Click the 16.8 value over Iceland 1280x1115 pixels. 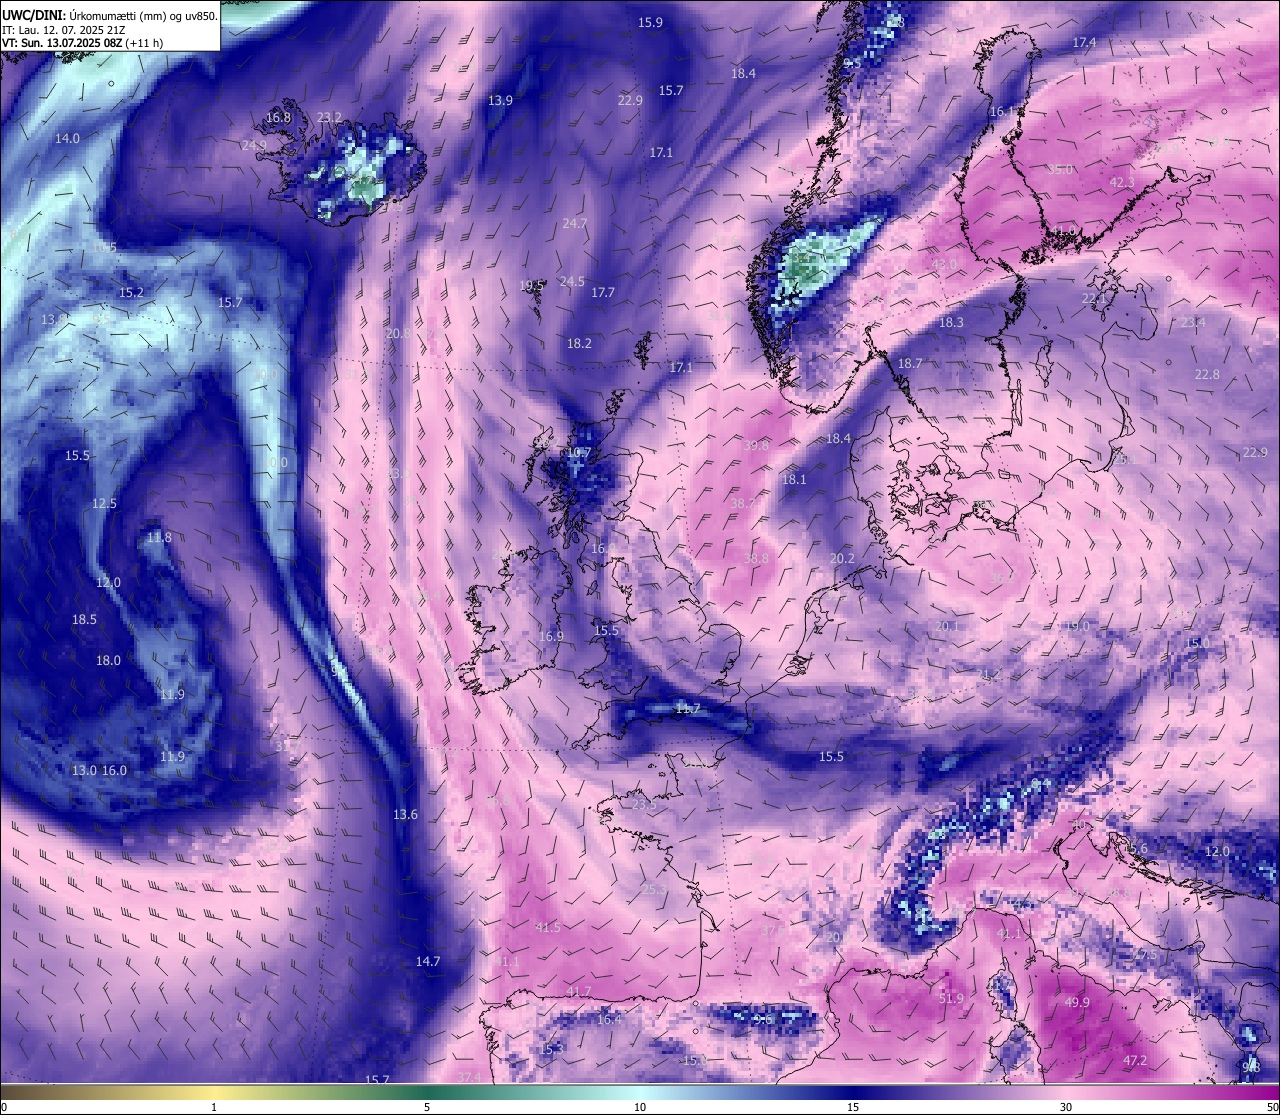(278, 118)
